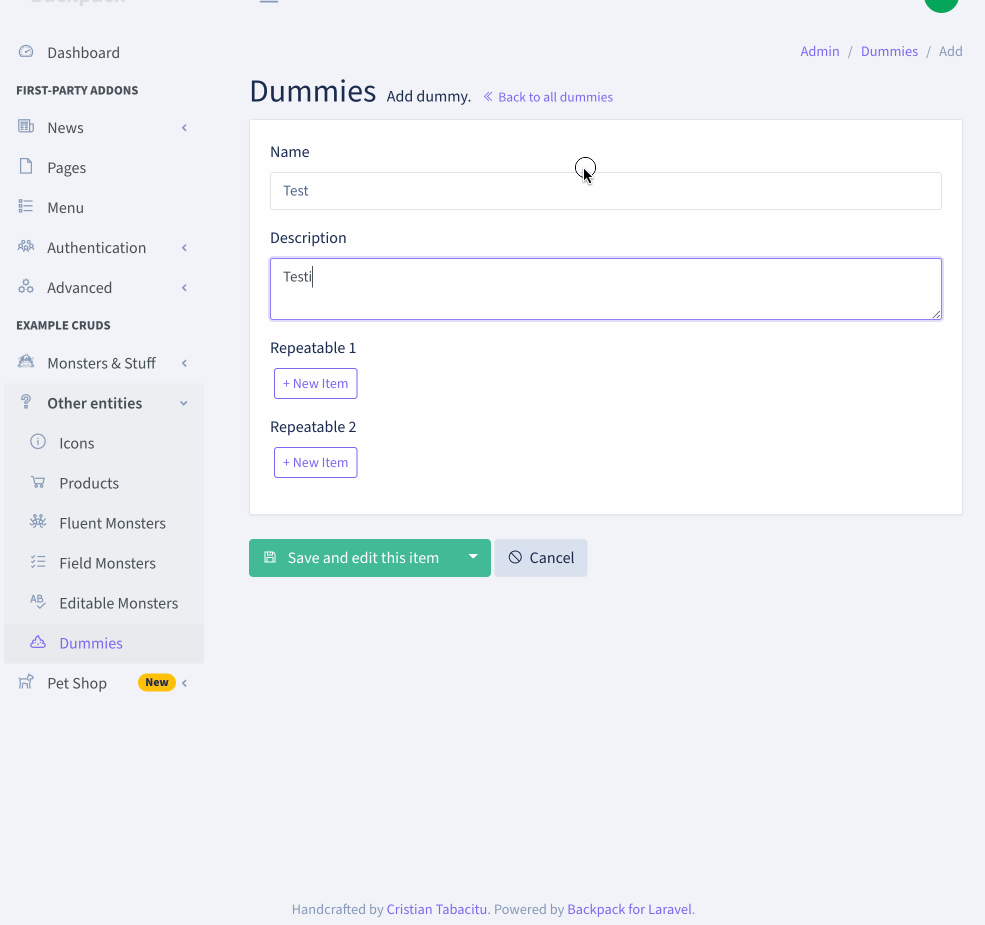The height and width of the screenshot is (925, 985).
Task: Click the Dashboard speedometer icon
Action: (25, 52)
